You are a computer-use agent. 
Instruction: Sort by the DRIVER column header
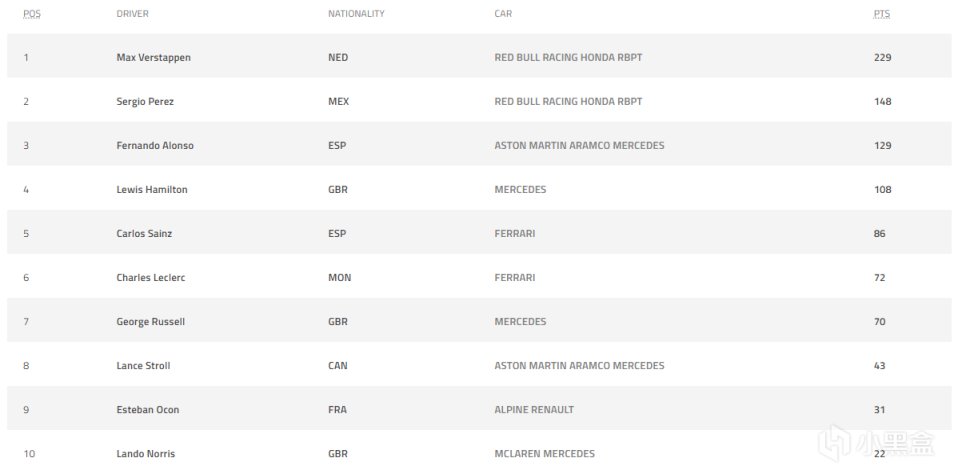tap(133, 14)
